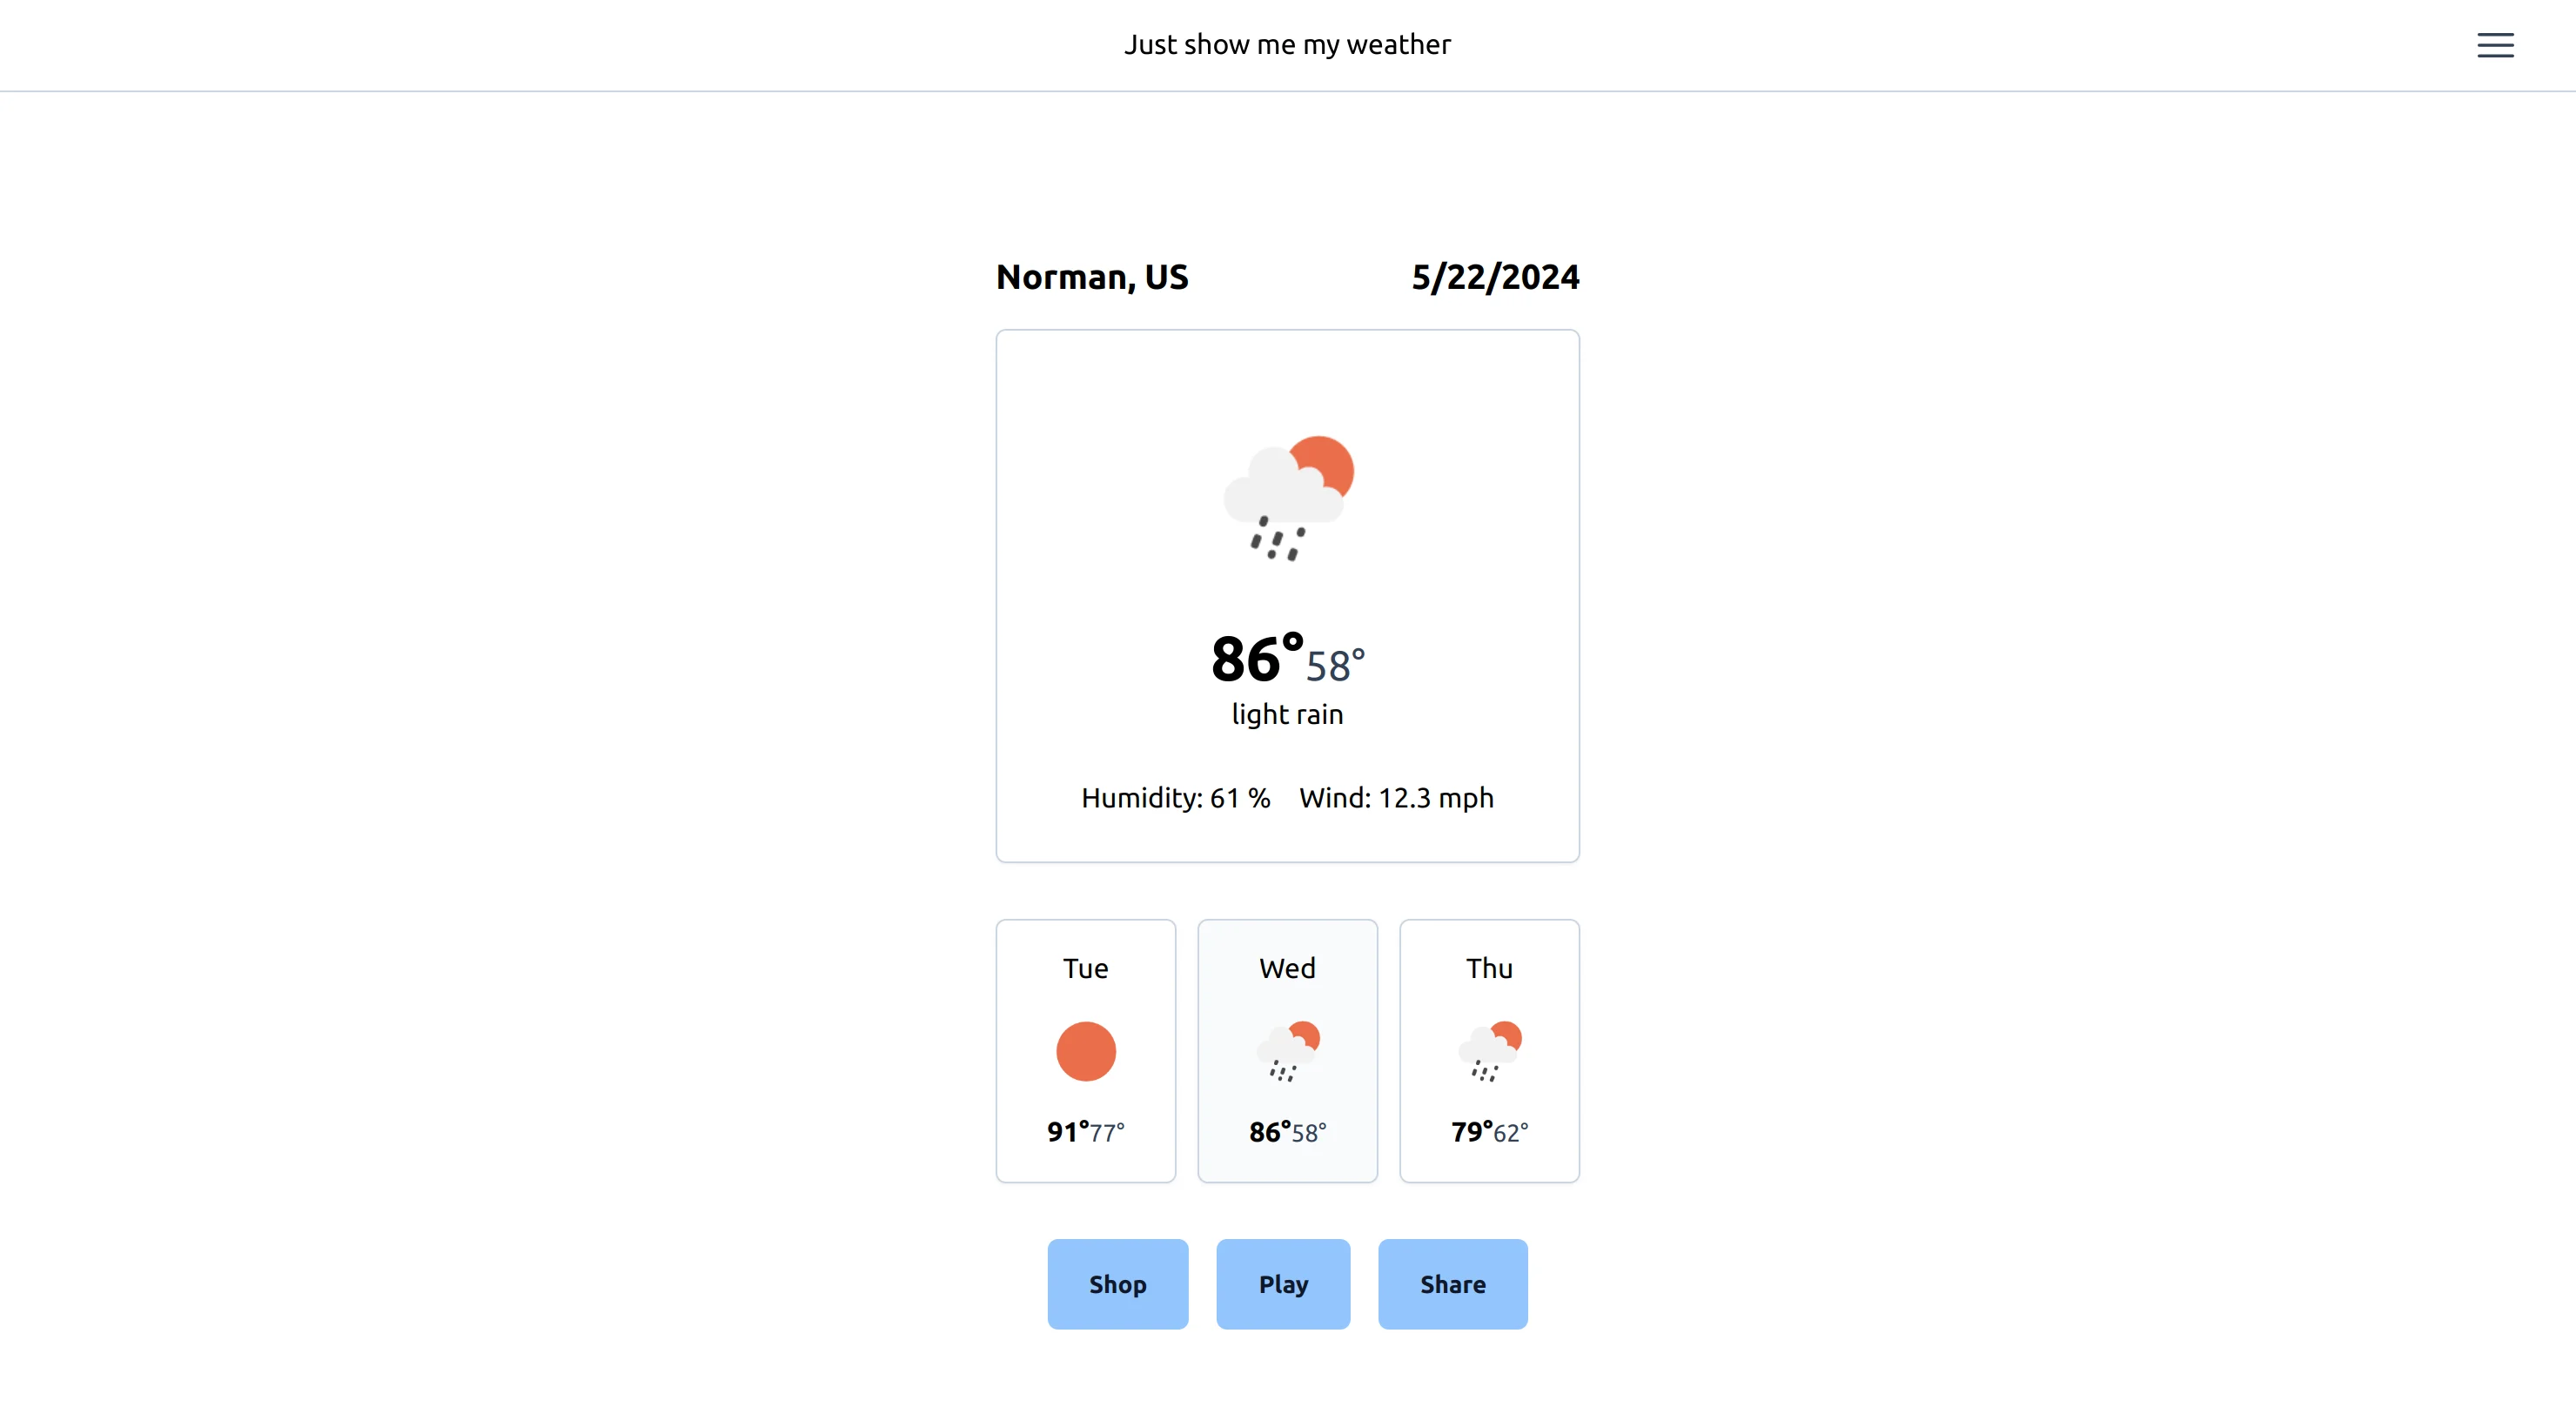Select the Wed day label

point(1287,968)
